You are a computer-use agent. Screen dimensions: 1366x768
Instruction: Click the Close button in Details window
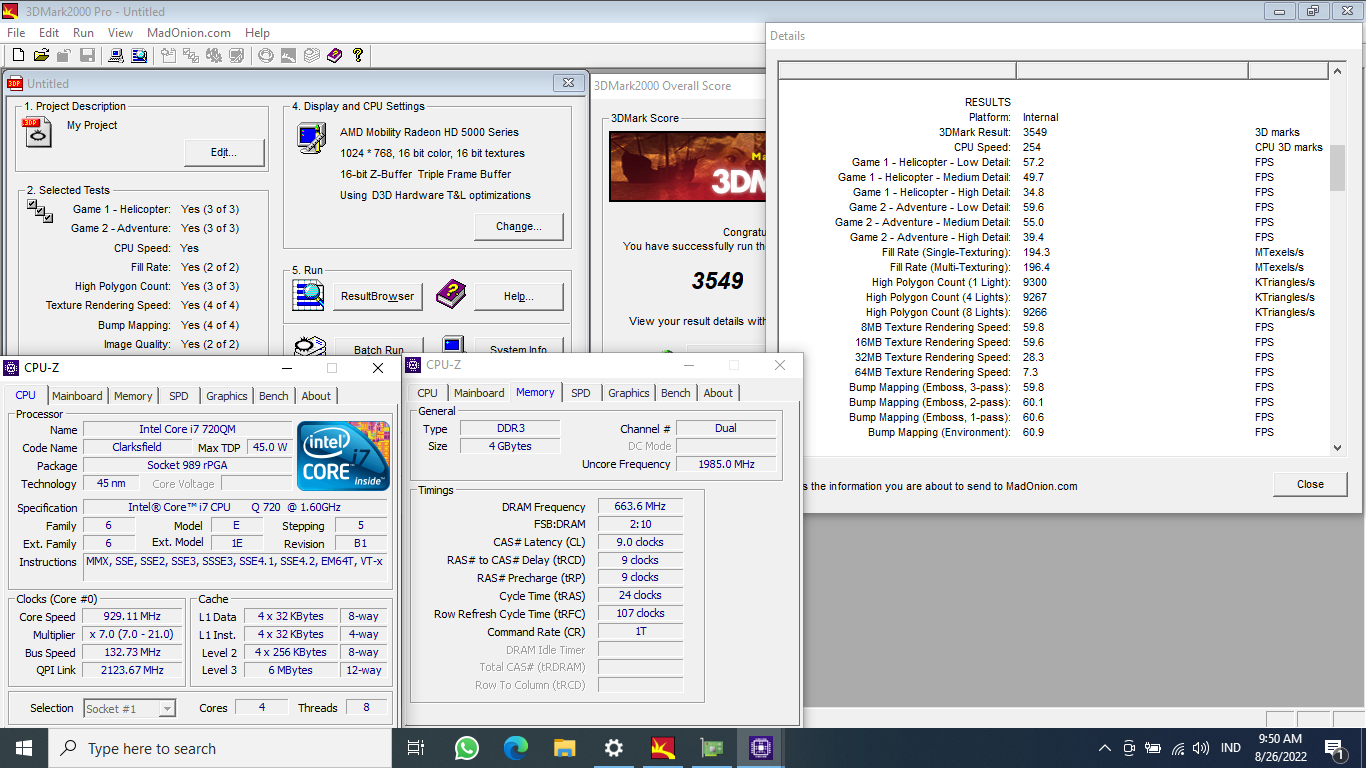1310,484
